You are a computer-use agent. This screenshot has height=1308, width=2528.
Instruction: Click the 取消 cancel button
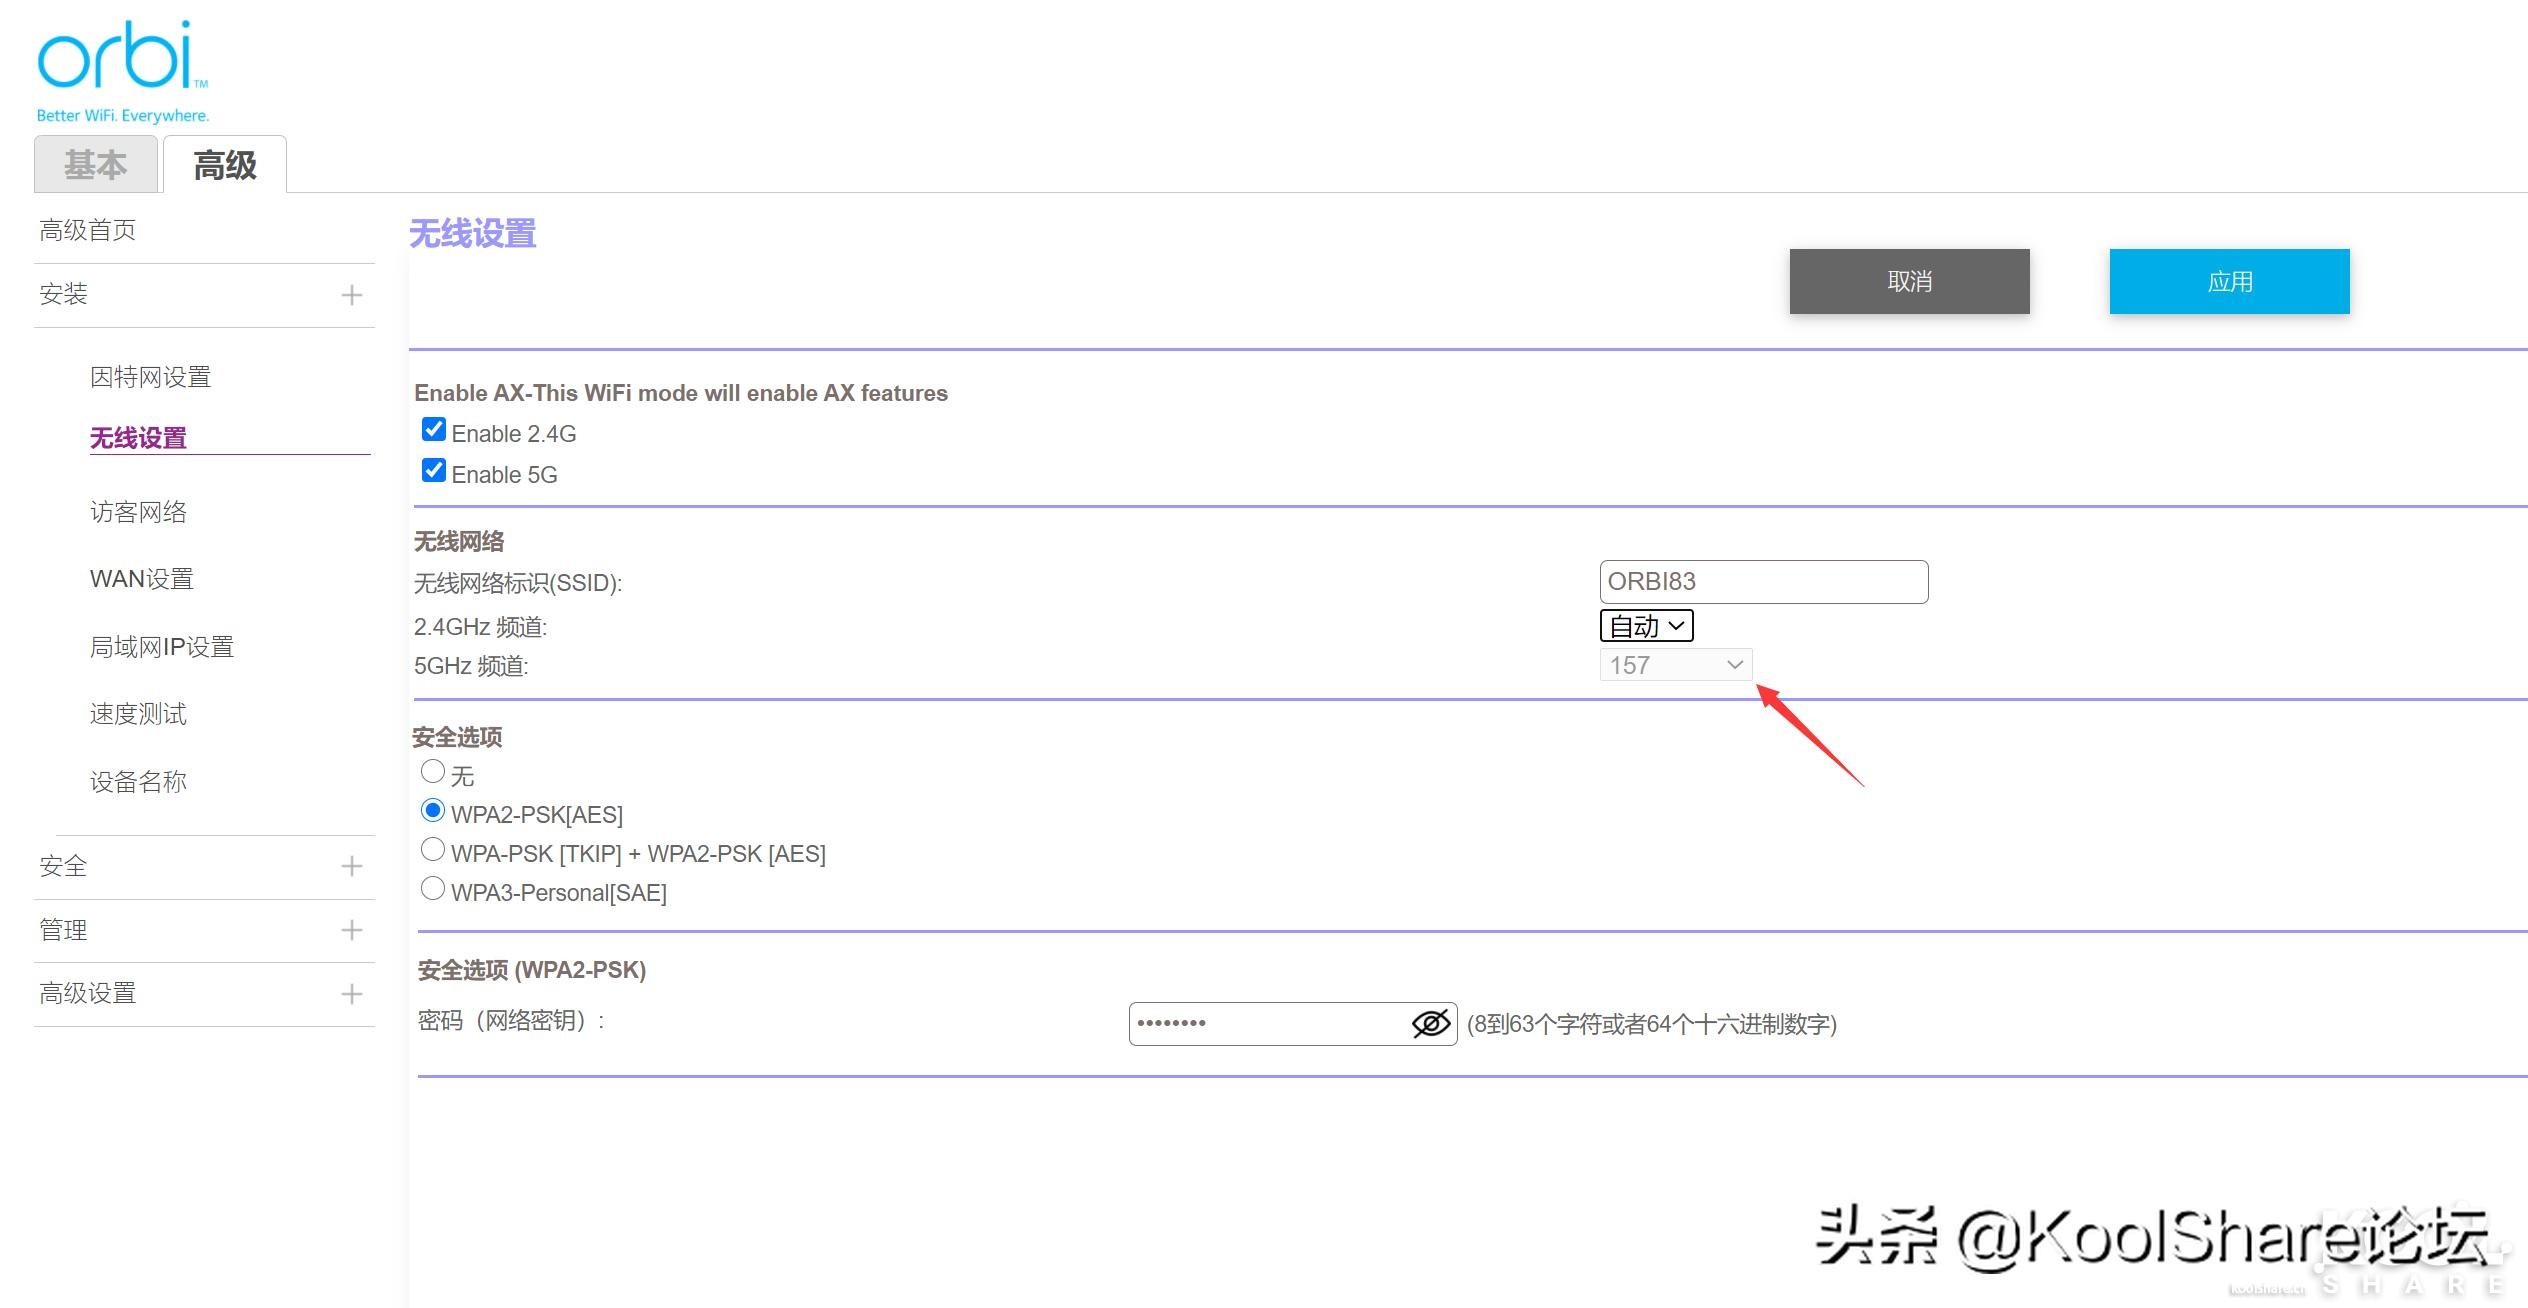point(1909,282)
